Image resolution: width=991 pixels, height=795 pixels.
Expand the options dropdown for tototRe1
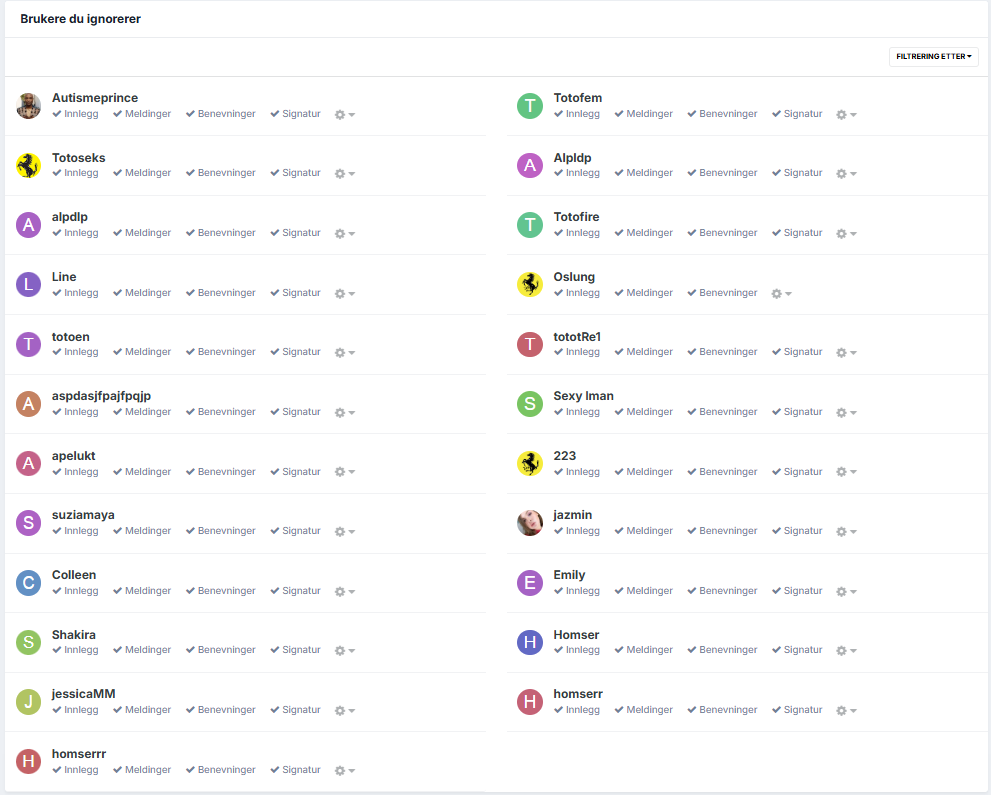coord(846,353)
